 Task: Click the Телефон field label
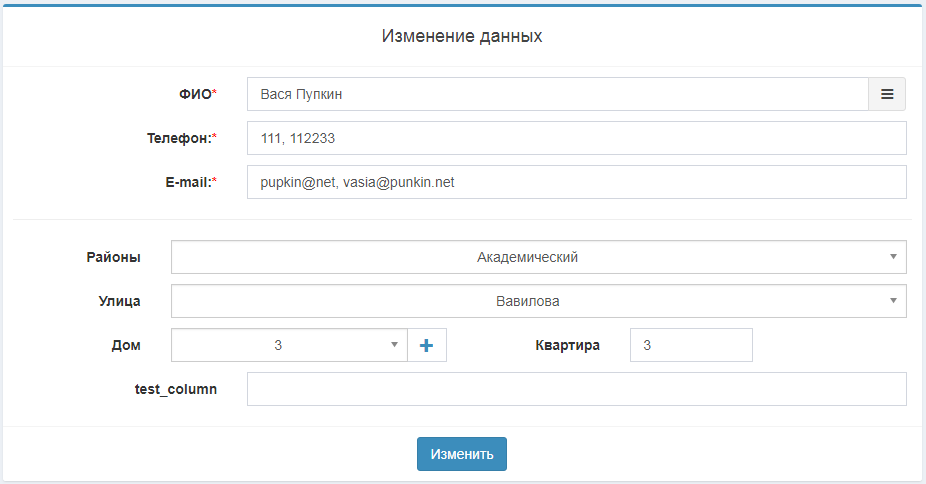click(x=182, y=139)
